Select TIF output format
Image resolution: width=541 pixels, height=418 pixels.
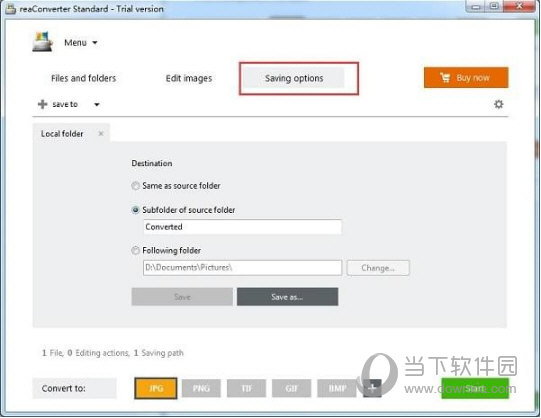pos(246,389)
